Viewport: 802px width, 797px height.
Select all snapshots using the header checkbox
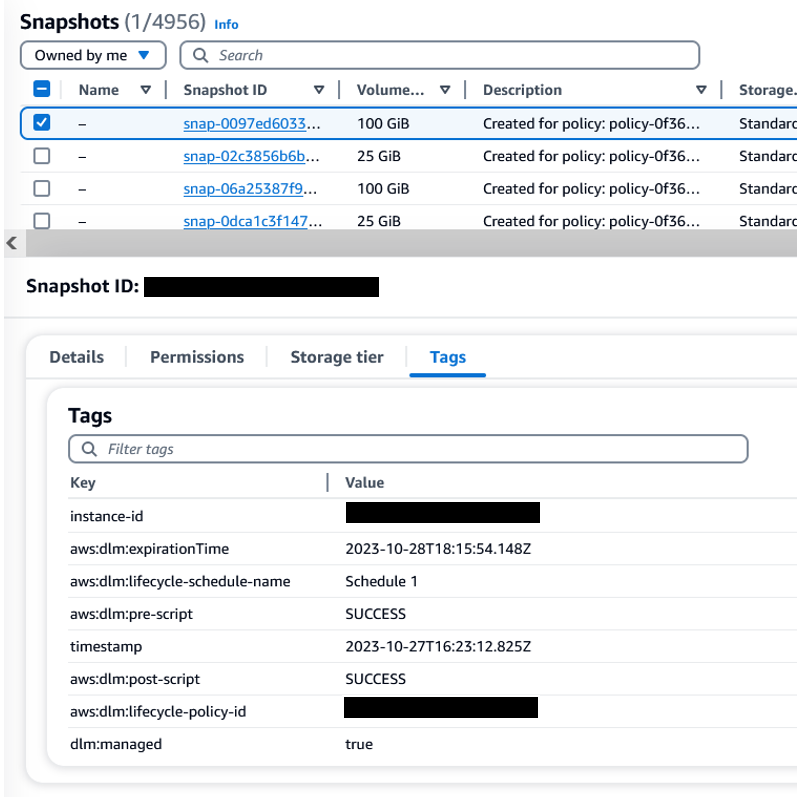pos(41,89)
